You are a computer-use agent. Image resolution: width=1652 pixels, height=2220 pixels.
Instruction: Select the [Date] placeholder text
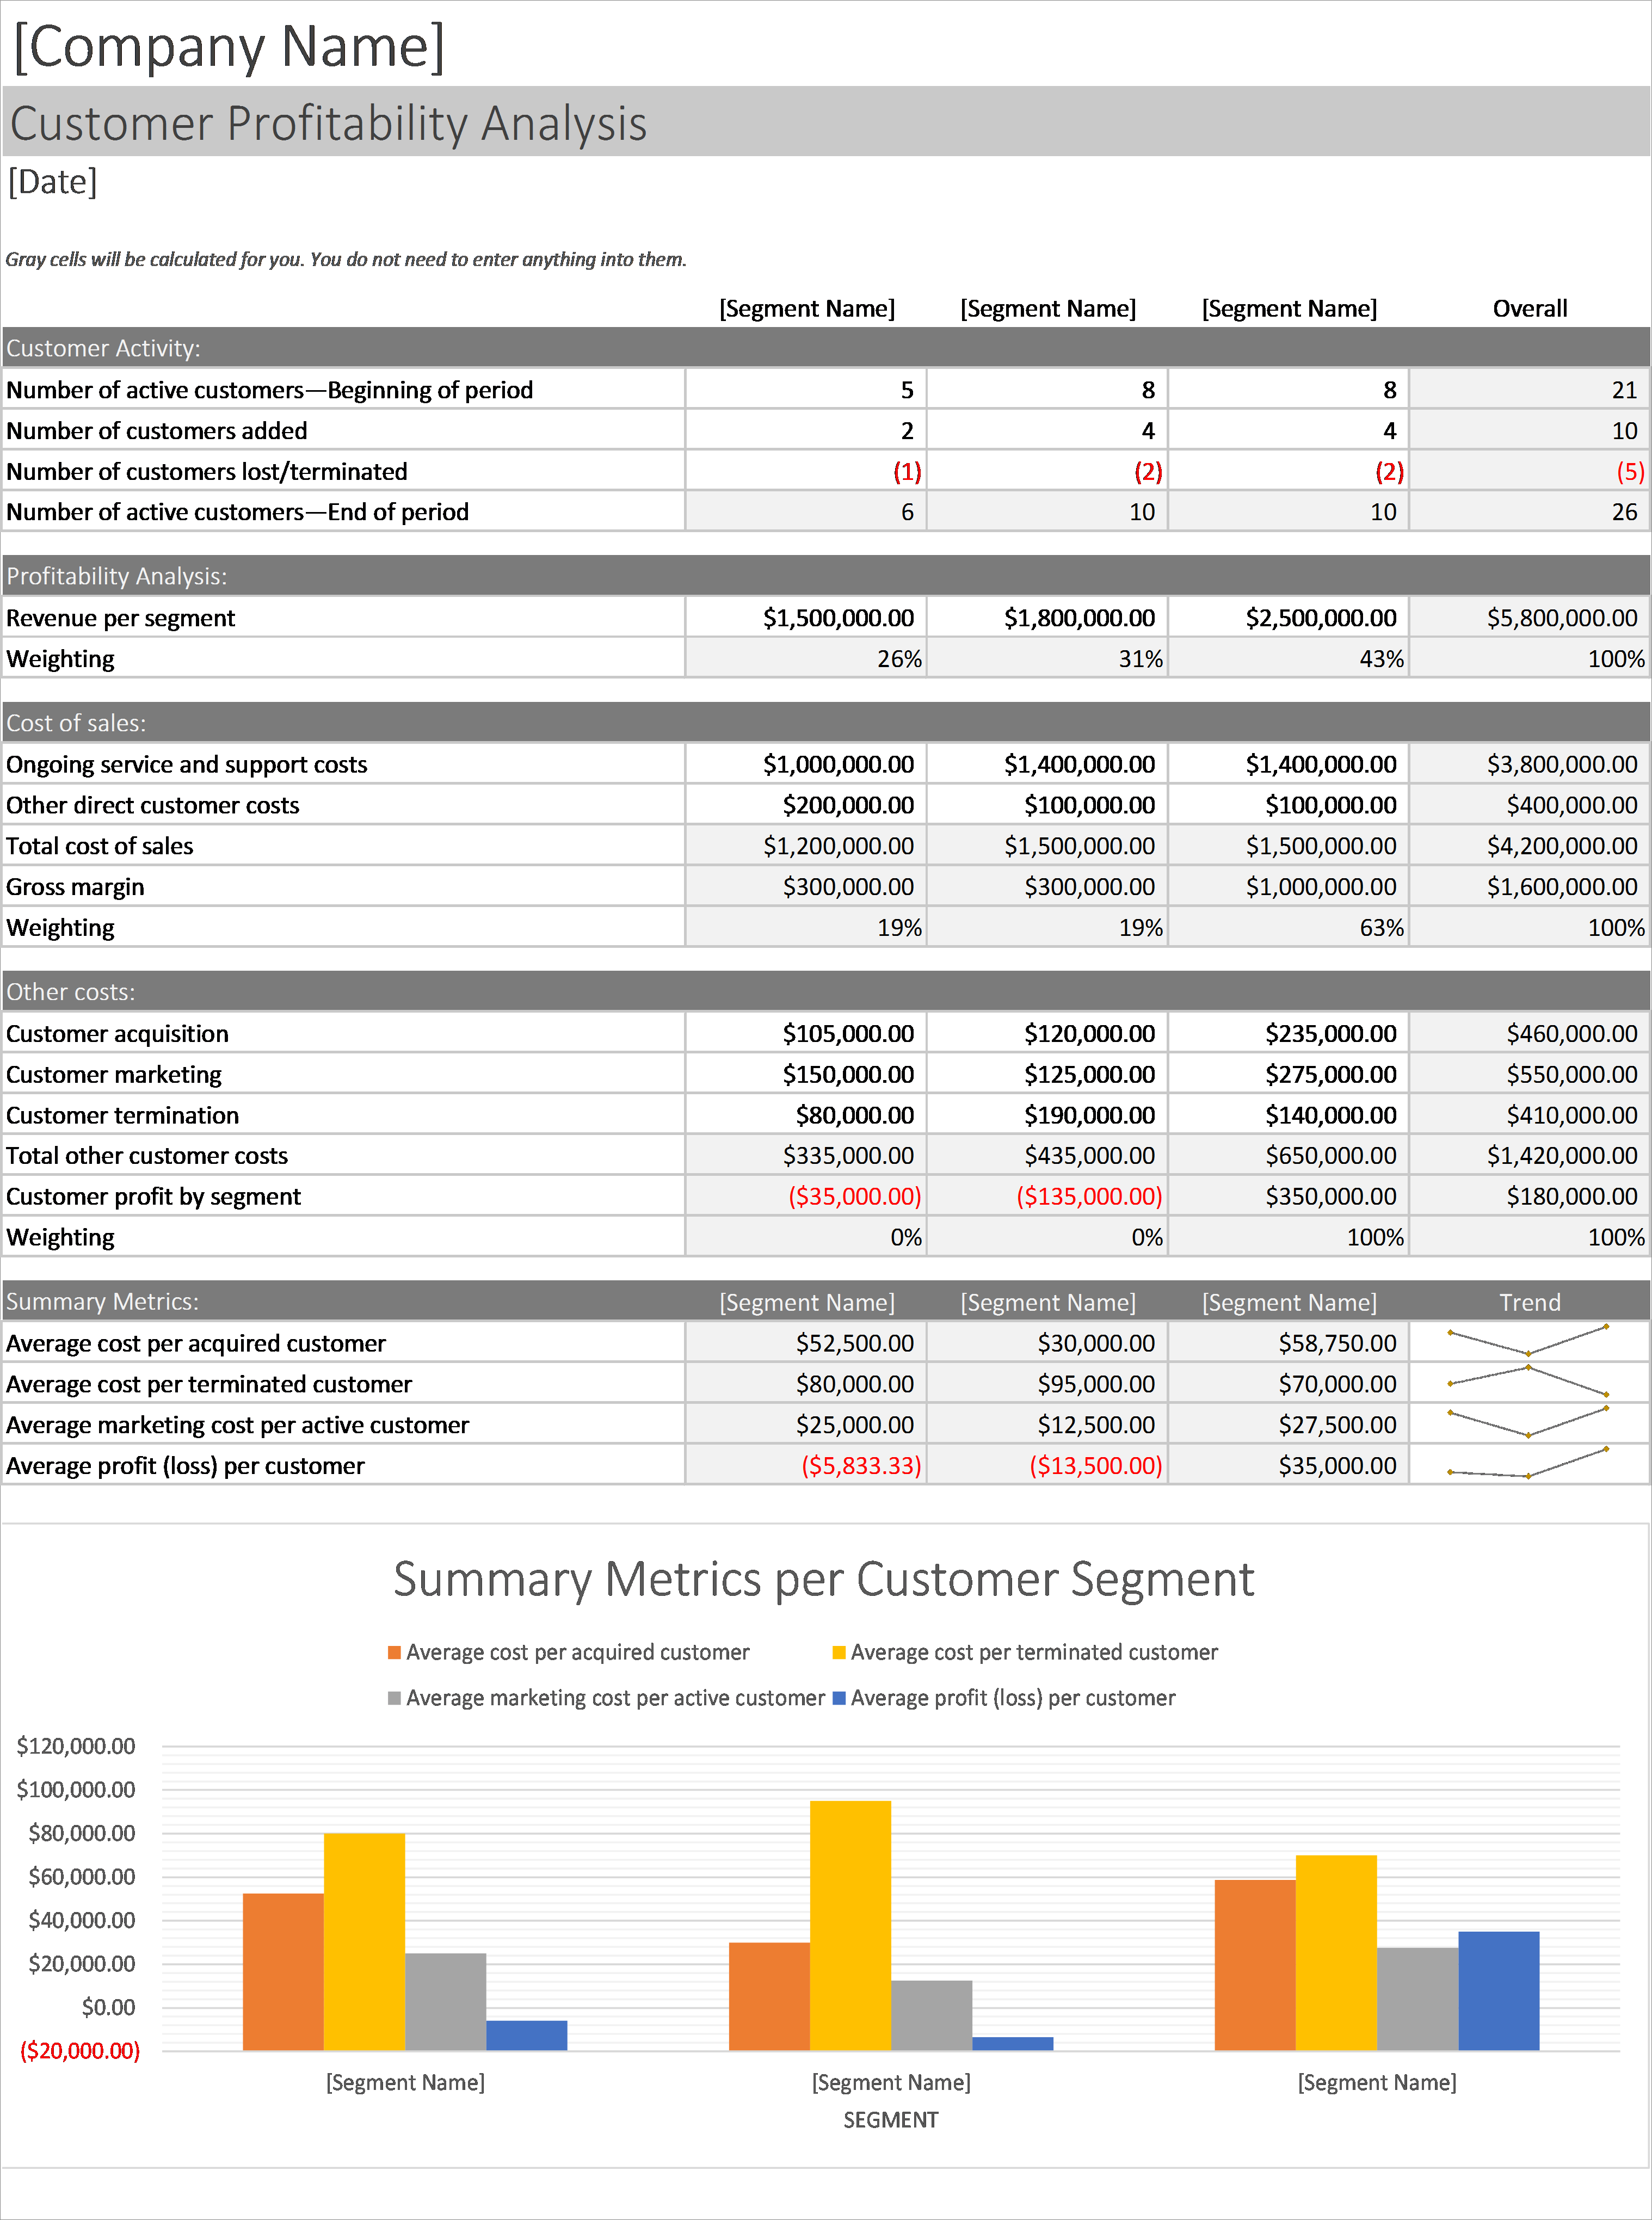point(52,182)
